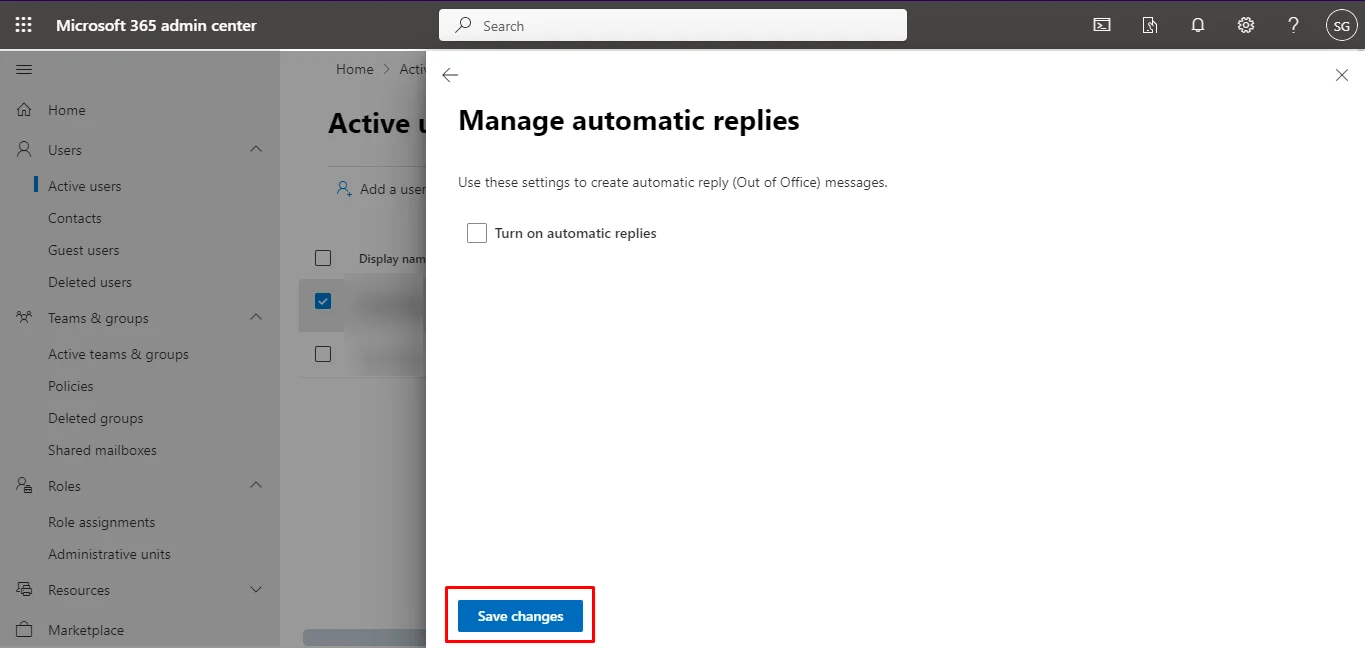Click the back arrow in the panel
The image size is (1365, 648).
(450, 75)
